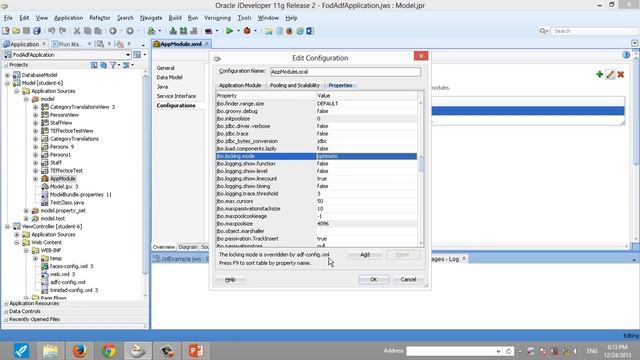Open the Refactor menu
Screen dimensions: 640x360
(100, 18)
